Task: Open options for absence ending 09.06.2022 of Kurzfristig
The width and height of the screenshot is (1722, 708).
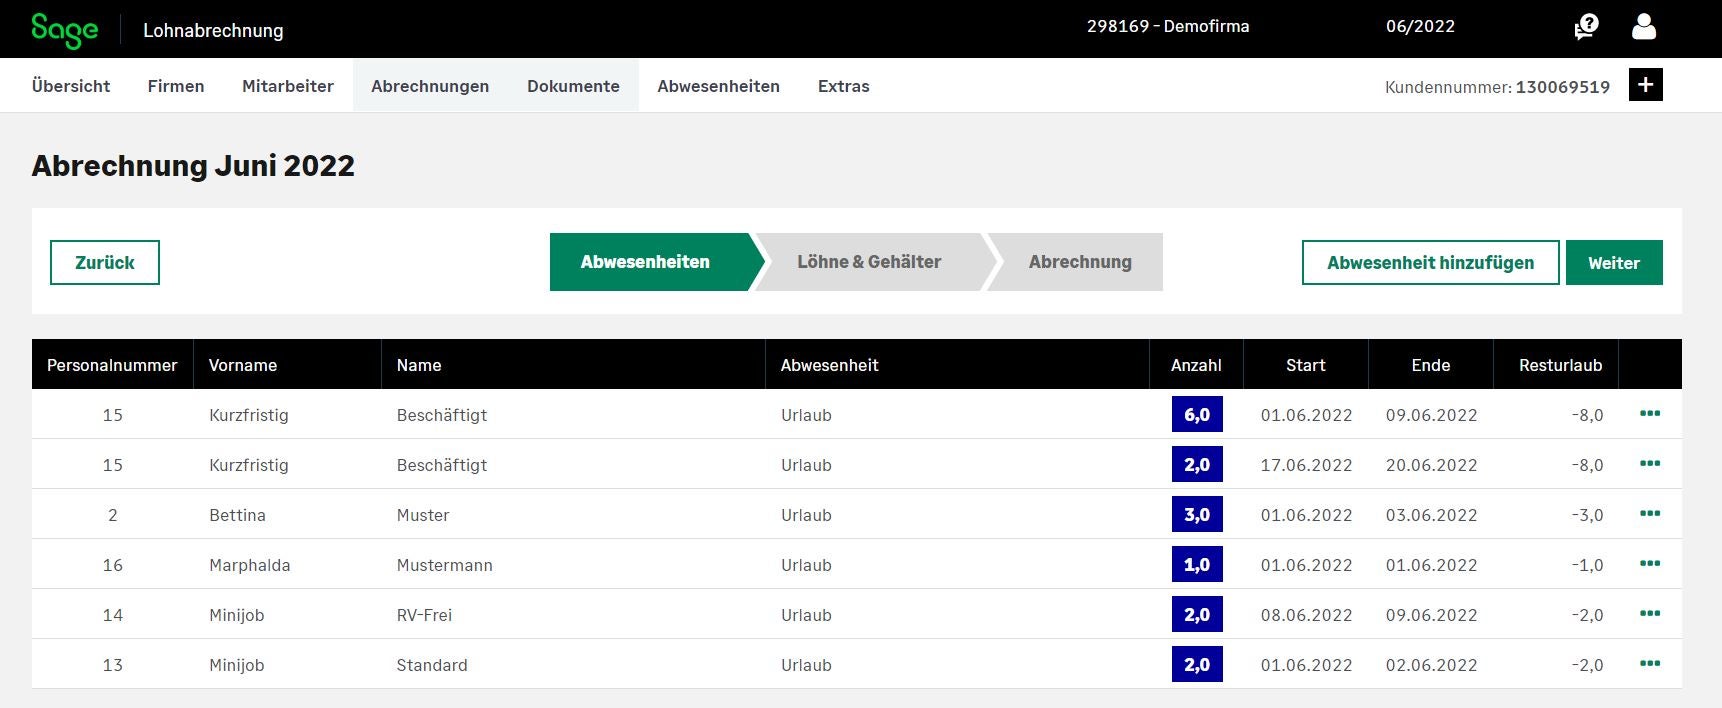Action: [x=1650, y=414]
